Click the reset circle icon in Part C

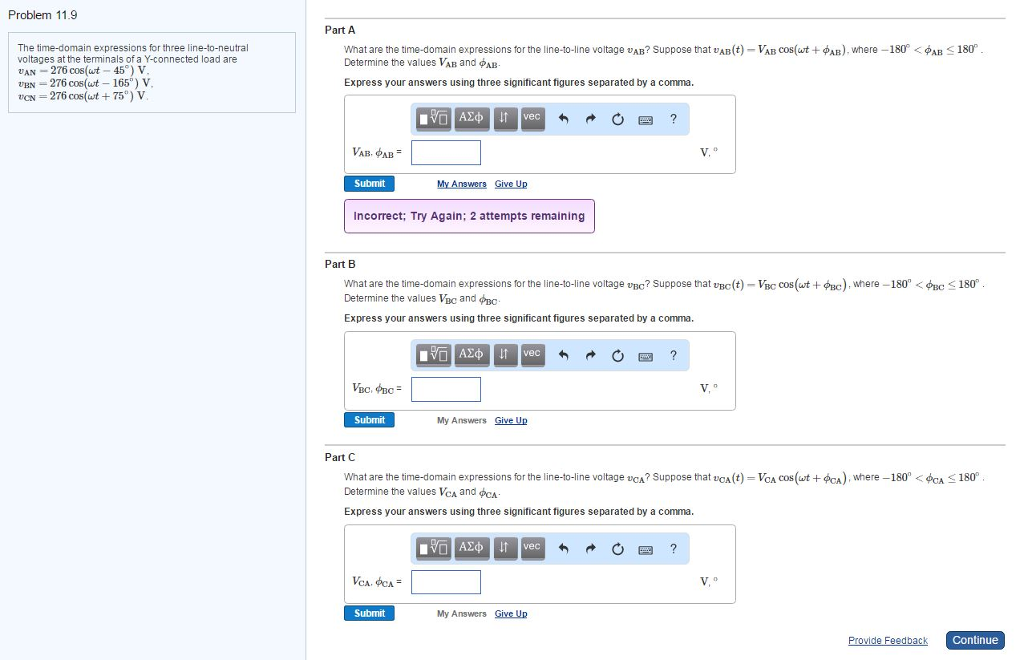click(x=617, y=548)
